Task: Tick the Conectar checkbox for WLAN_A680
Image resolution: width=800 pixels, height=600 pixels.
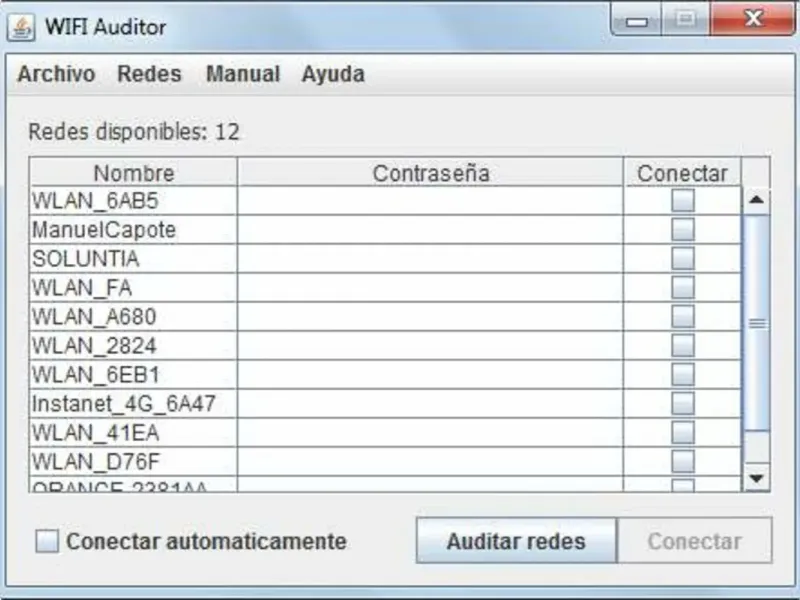Action: pos(683,317)
